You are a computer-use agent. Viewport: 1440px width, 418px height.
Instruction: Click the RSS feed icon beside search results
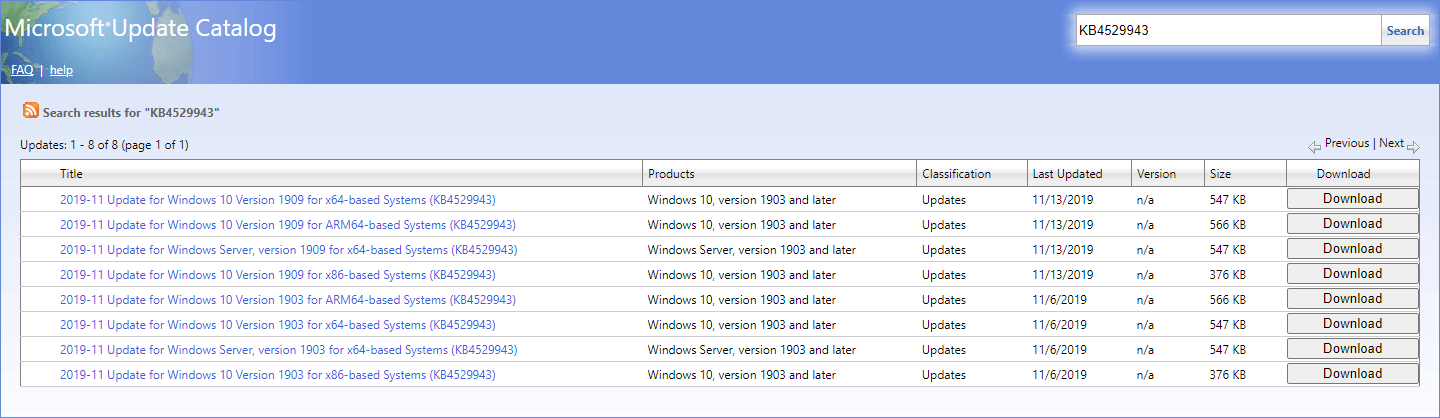click(31, 111)
